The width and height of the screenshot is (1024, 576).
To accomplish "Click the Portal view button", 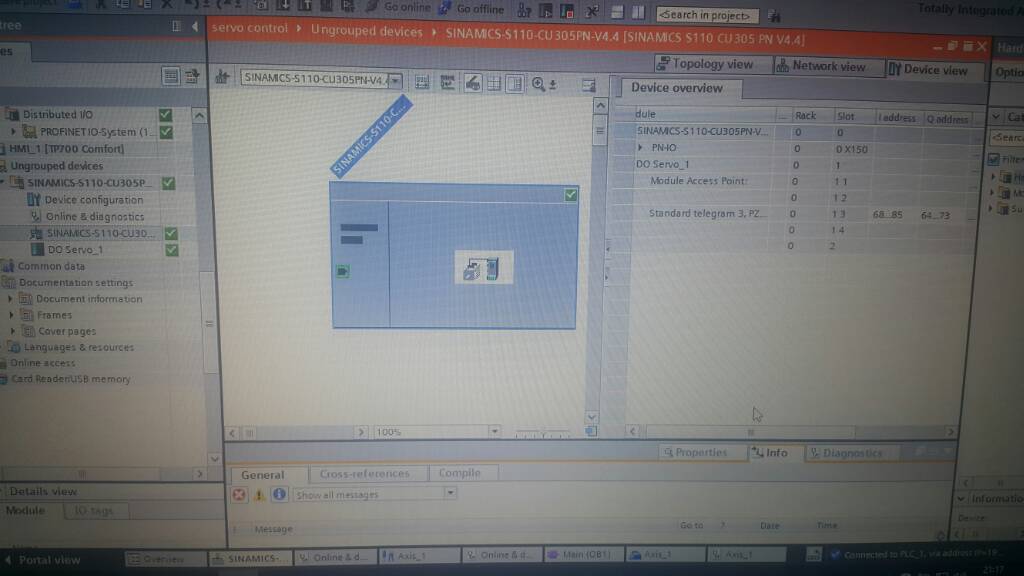I will coord(42,560).
